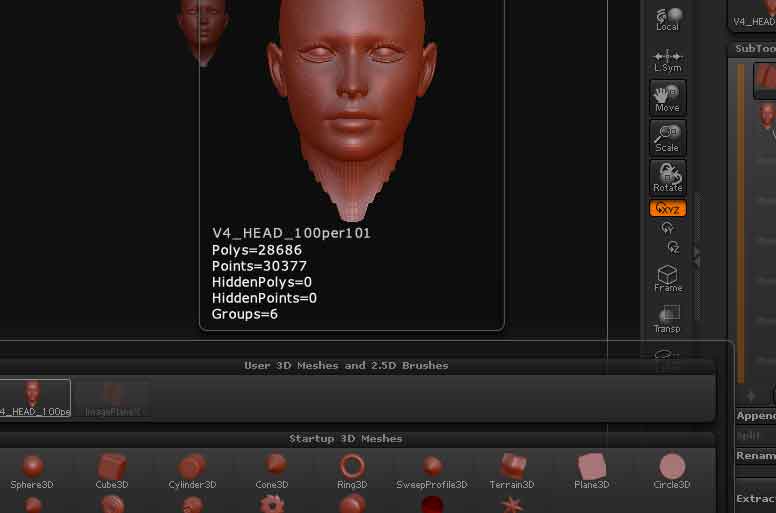Open the V4_HEAD current tool thumbnail
The image size is (776, 513).
753,15
